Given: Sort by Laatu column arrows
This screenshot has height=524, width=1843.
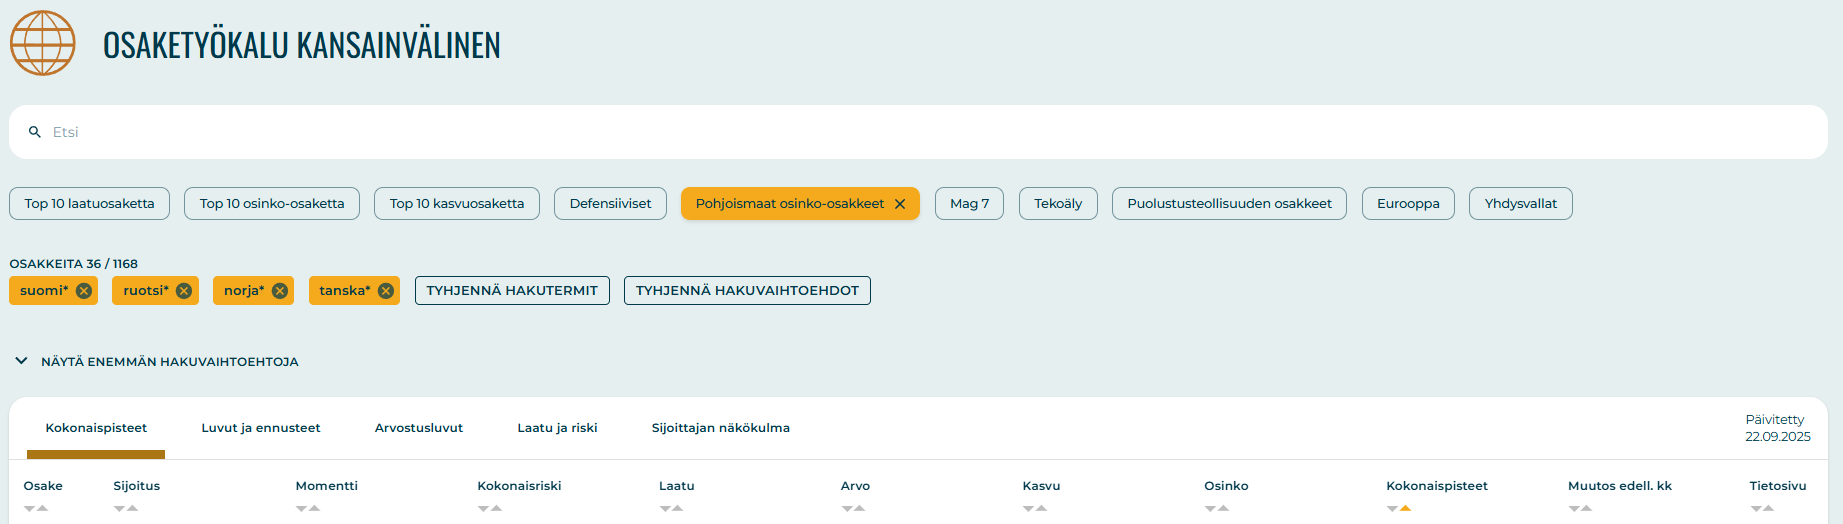Looking at the screenshot, I should pyautogui.click(x=672, y=508).
